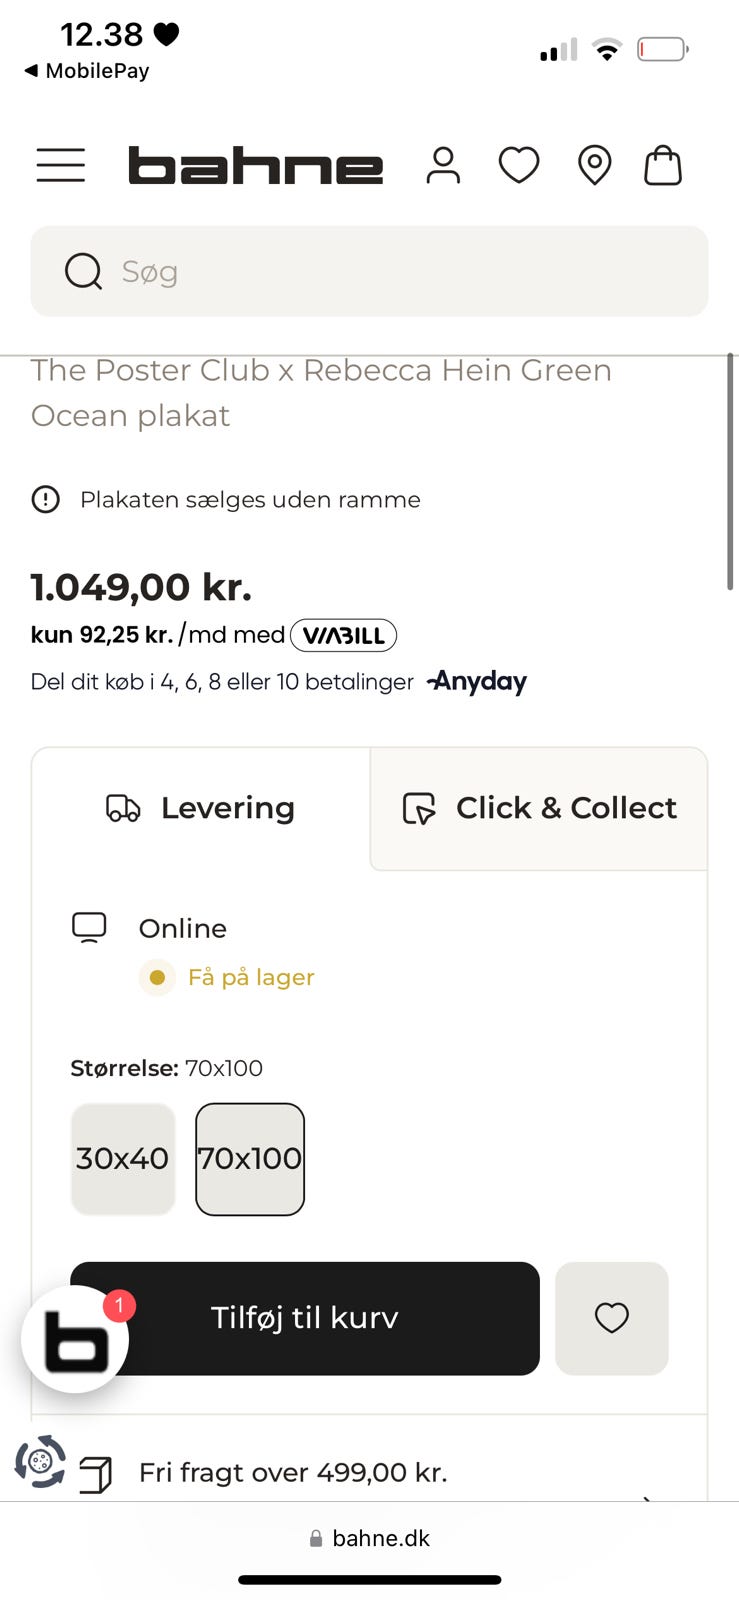Open wishlist heart icon in header
Image resolution: width=739 pixels, height=1600 pixels.
click(x=519, y=165)
